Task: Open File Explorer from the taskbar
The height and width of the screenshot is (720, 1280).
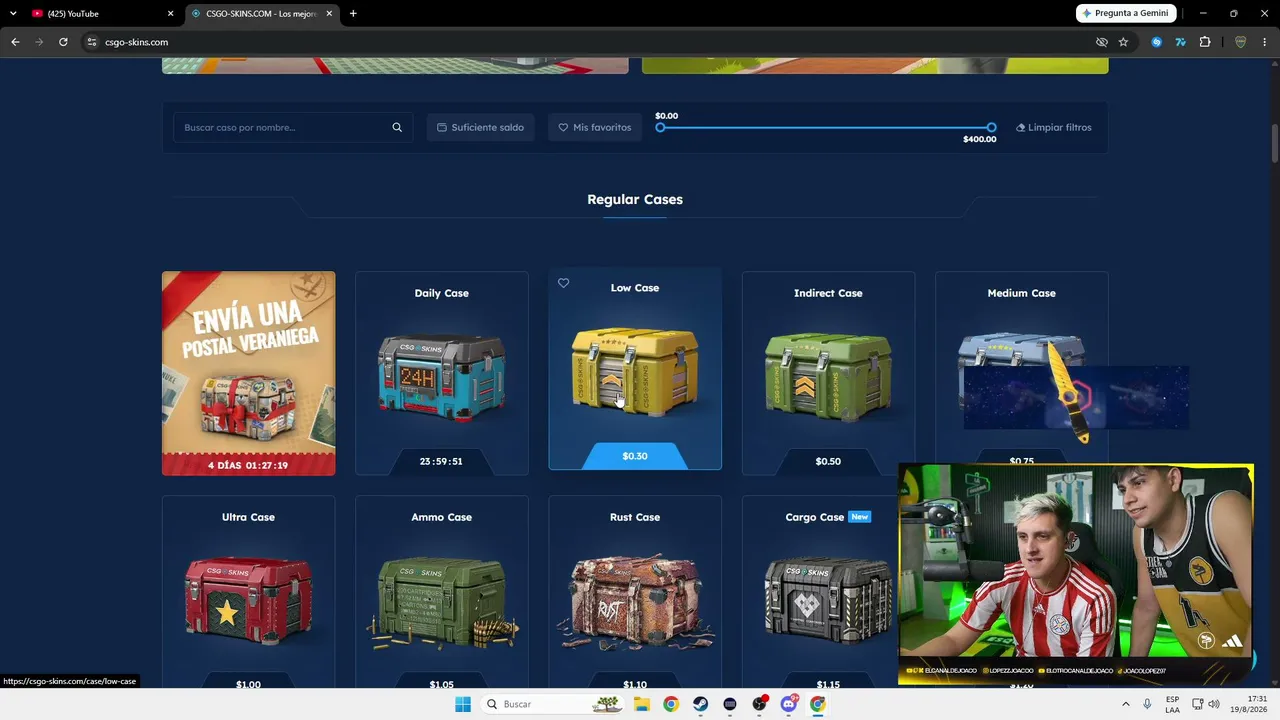Action: pyautogui.click(x=642, y=704)
